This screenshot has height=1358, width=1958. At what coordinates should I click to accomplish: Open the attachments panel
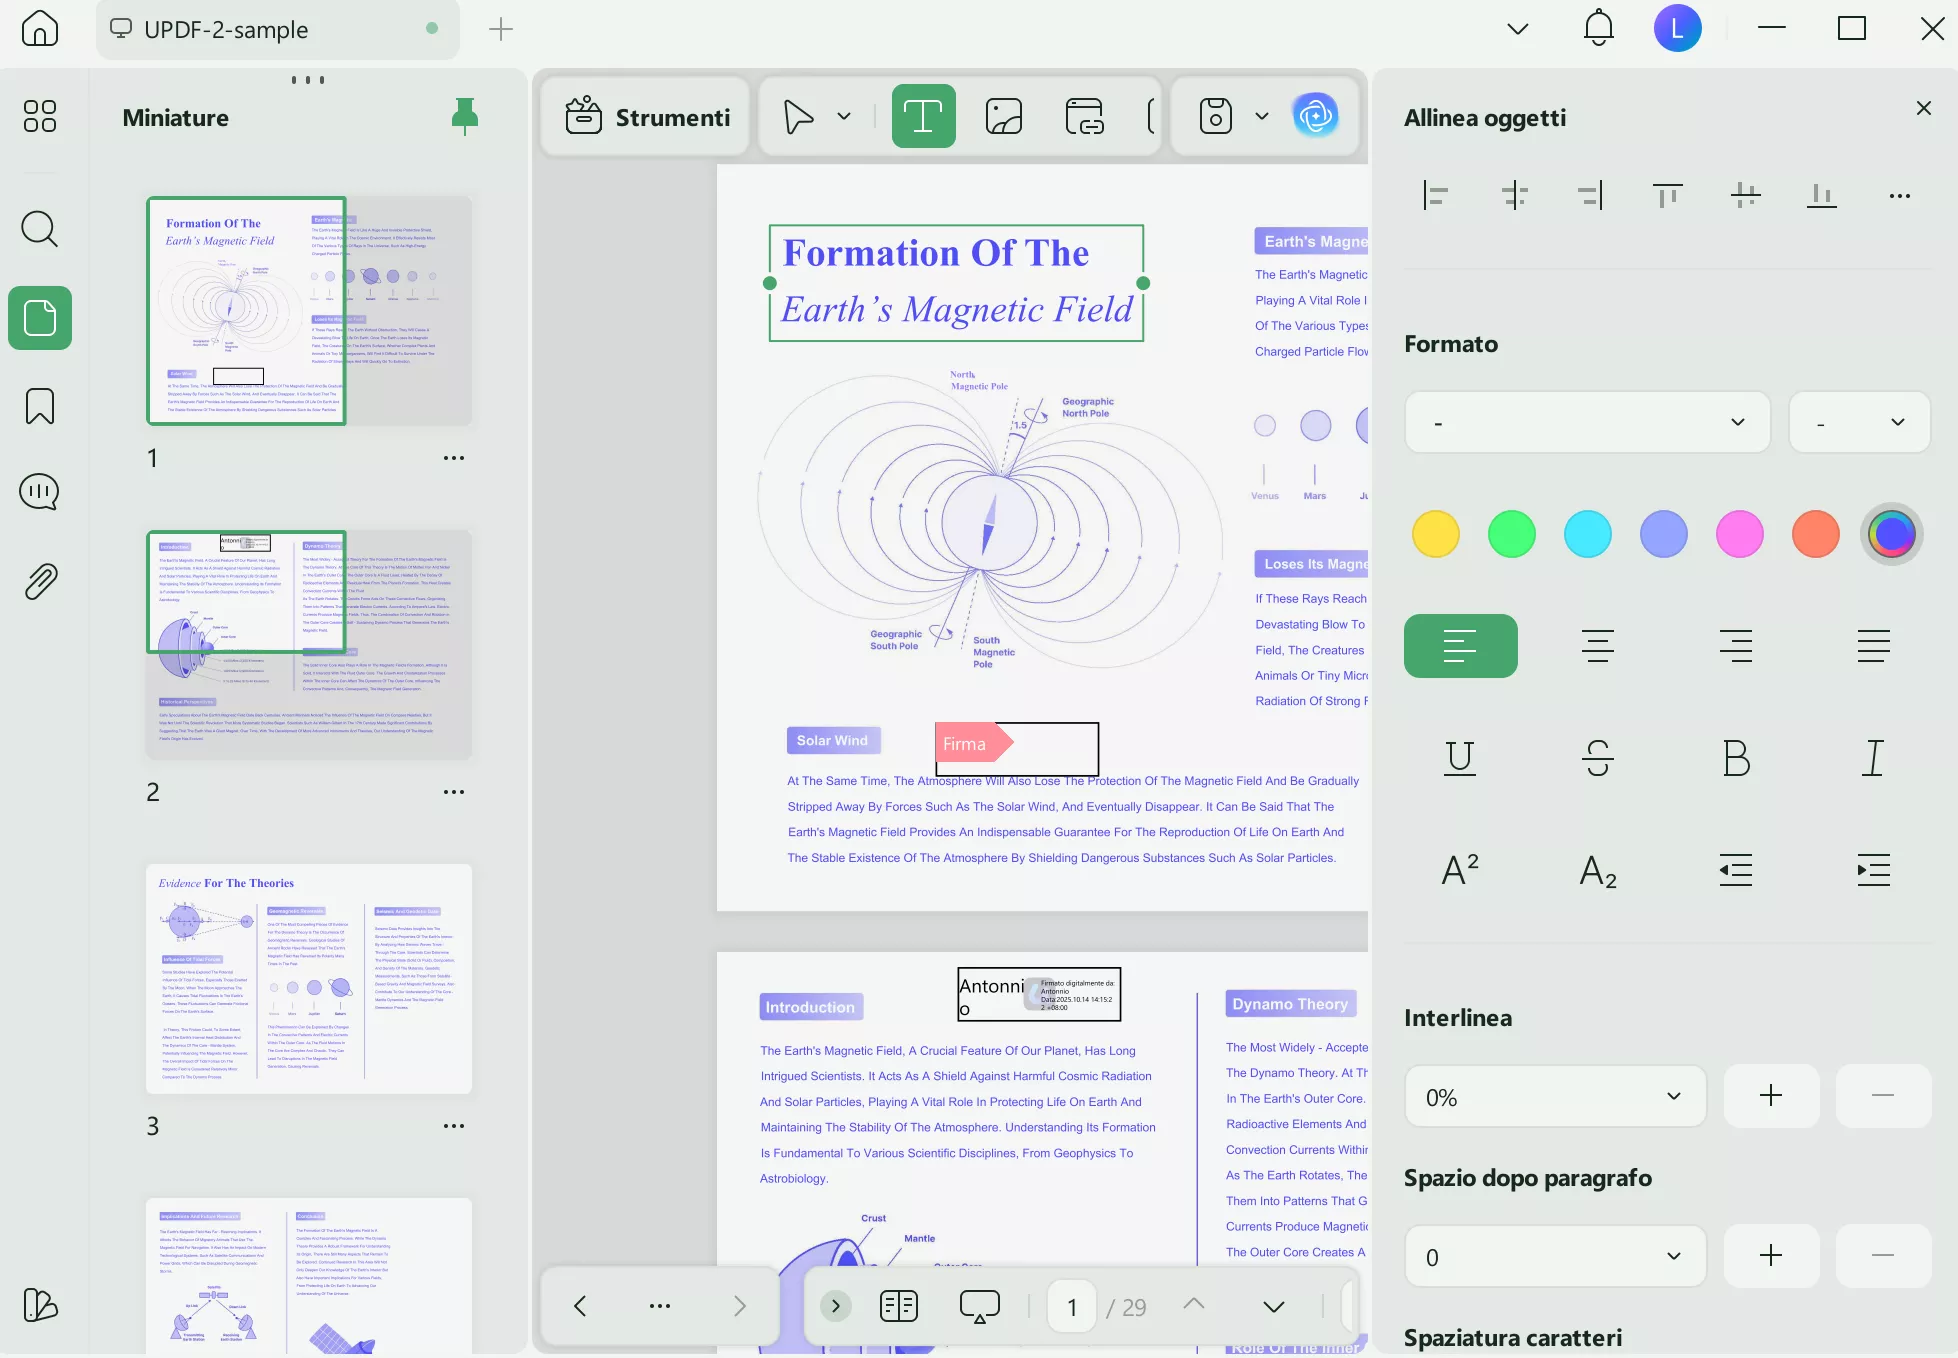click(x=40, y=581)
